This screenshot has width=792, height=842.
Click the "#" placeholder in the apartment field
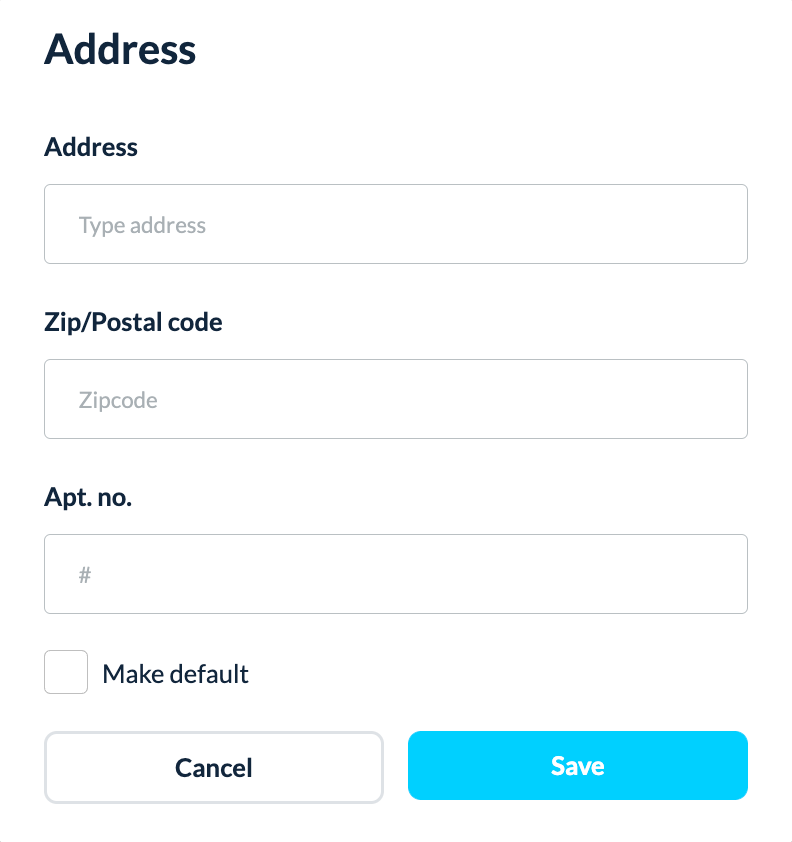(85, 575)
